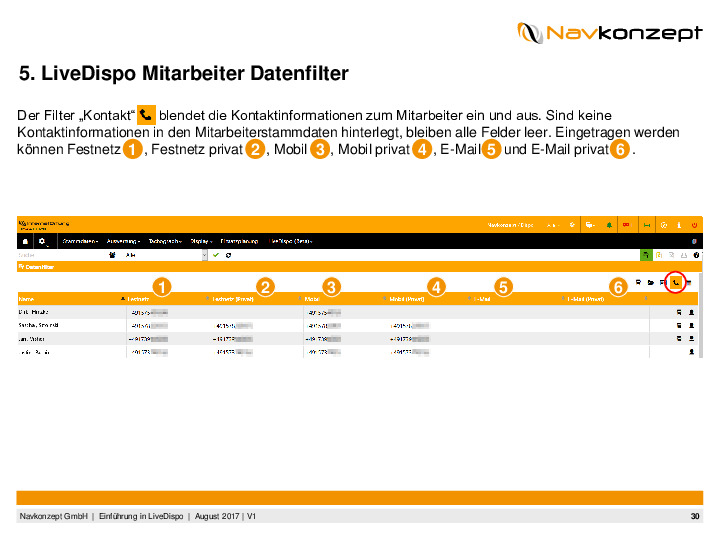
Task: Click into the Suche search field
Action: [62, 255]
